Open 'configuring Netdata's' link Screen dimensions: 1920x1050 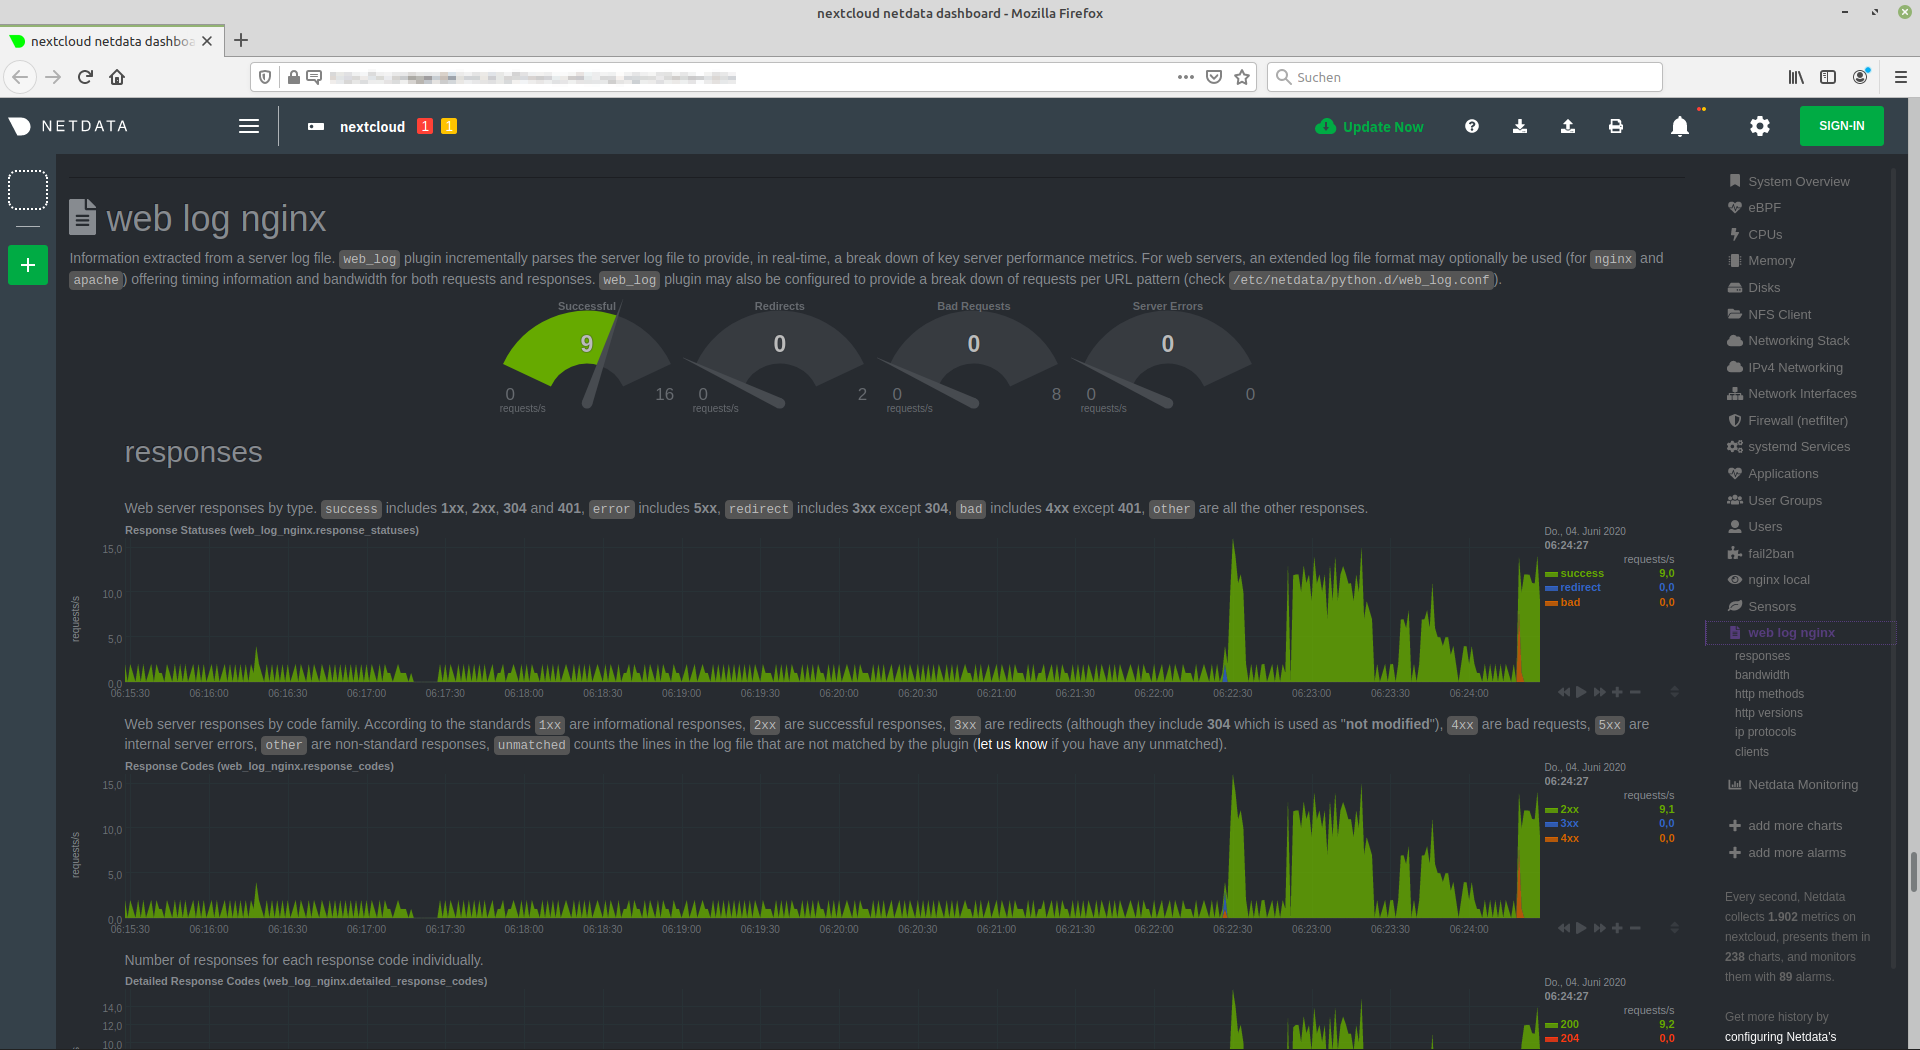(x=1780, y=1037)
